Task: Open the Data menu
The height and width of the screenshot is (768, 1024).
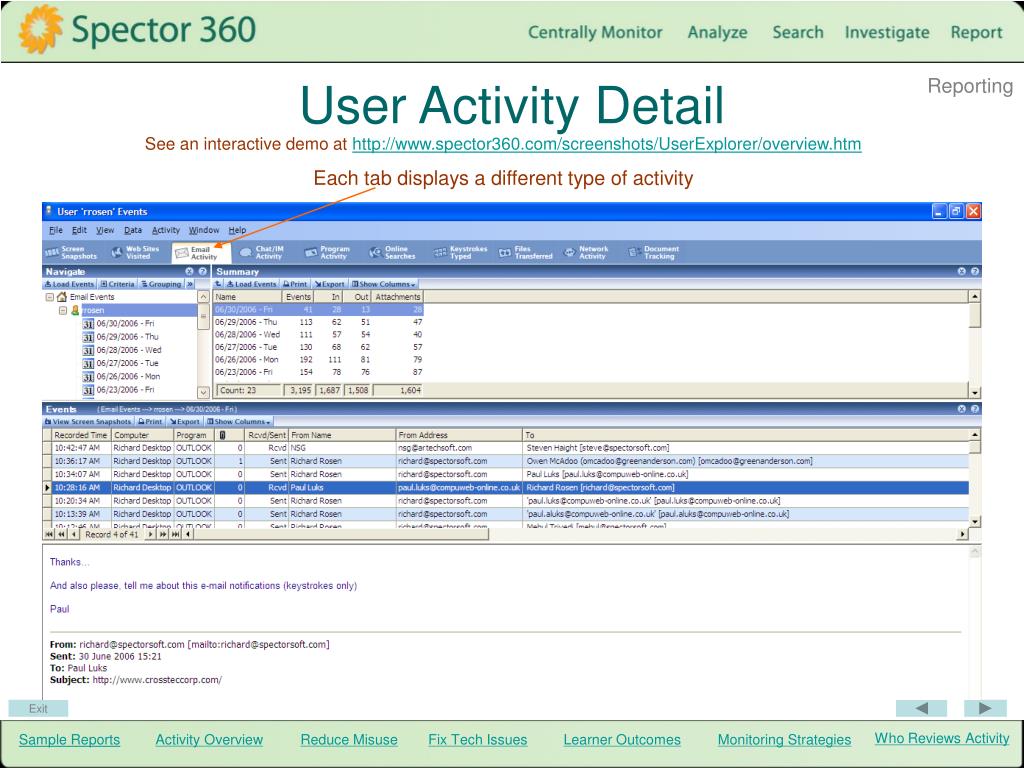Action: tap(133, 230)
